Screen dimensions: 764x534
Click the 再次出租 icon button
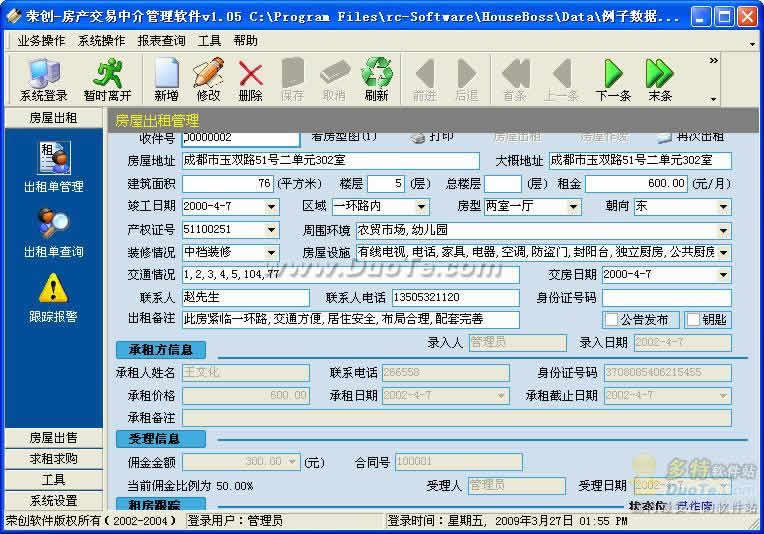coord(690,137)
